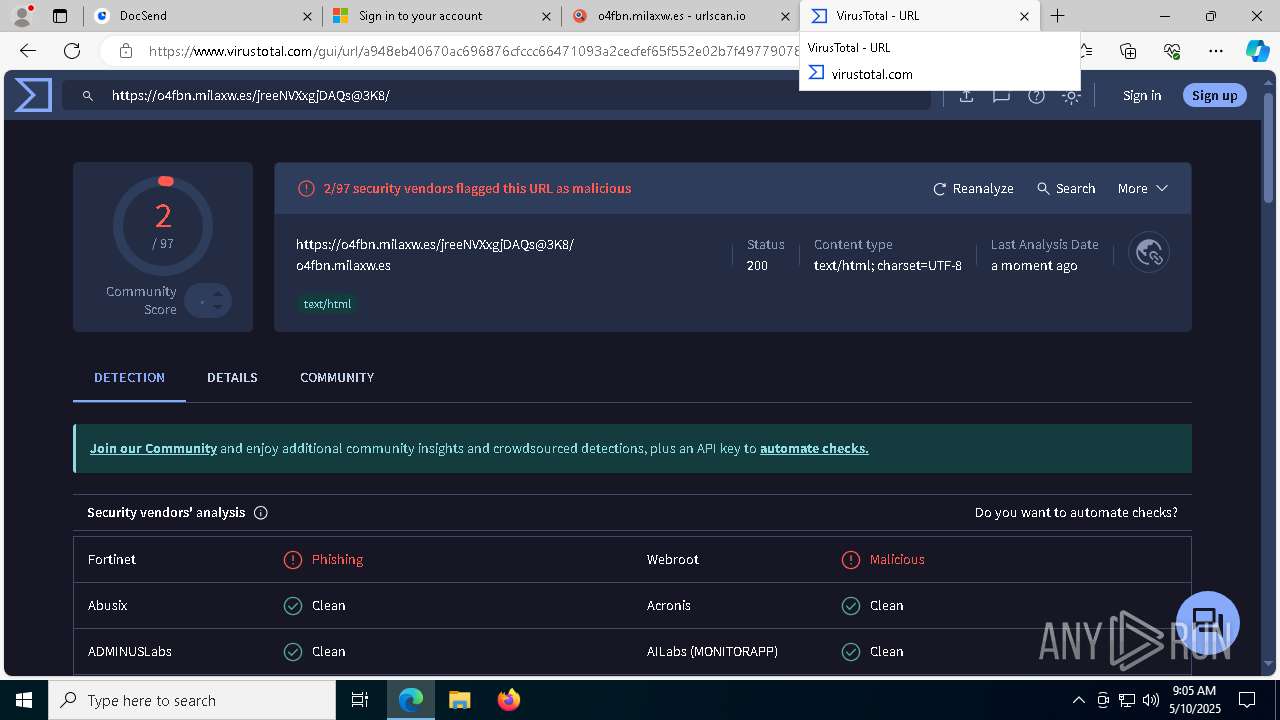
Task: Click the detection score circle gauge
Action: click(163, 226)
